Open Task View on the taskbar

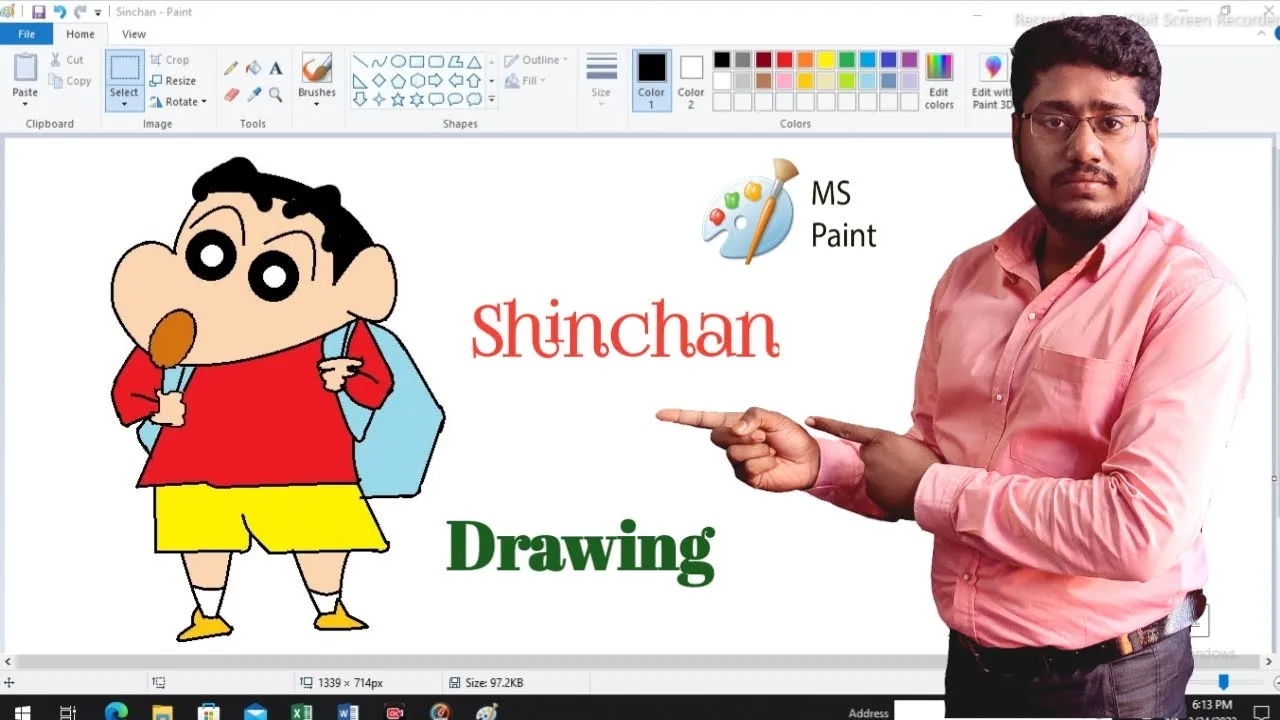click(68, 712)
